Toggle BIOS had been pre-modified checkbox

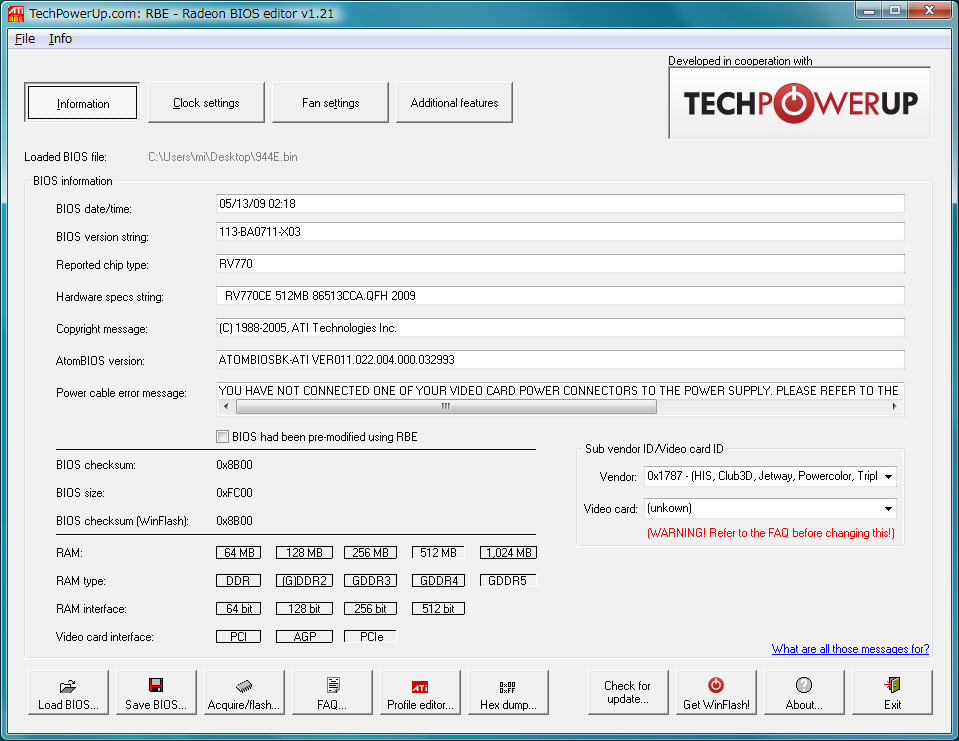(223, 437)
